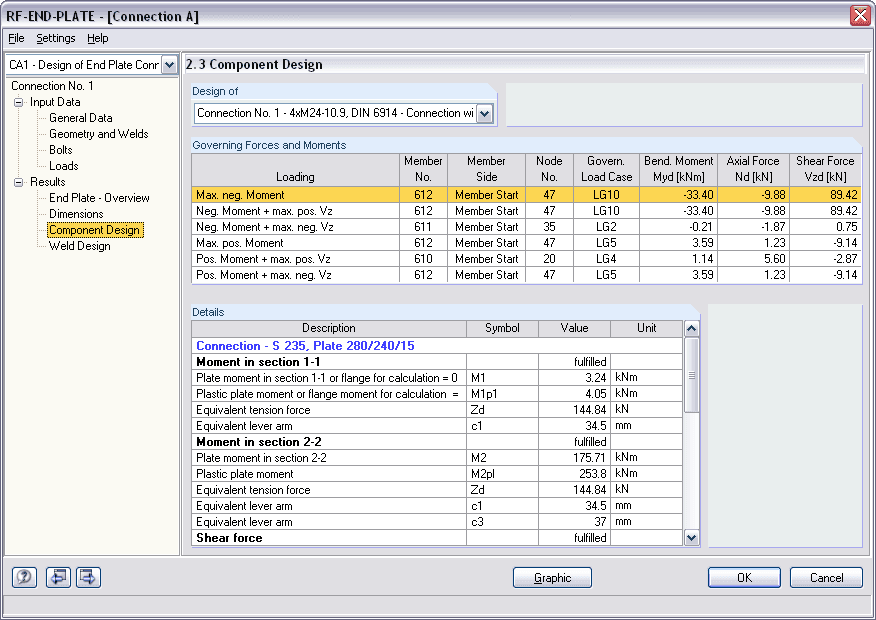Collapse the Input Data tree node
The height and width of the screenshot is (620, 876).
pos(18,102)
